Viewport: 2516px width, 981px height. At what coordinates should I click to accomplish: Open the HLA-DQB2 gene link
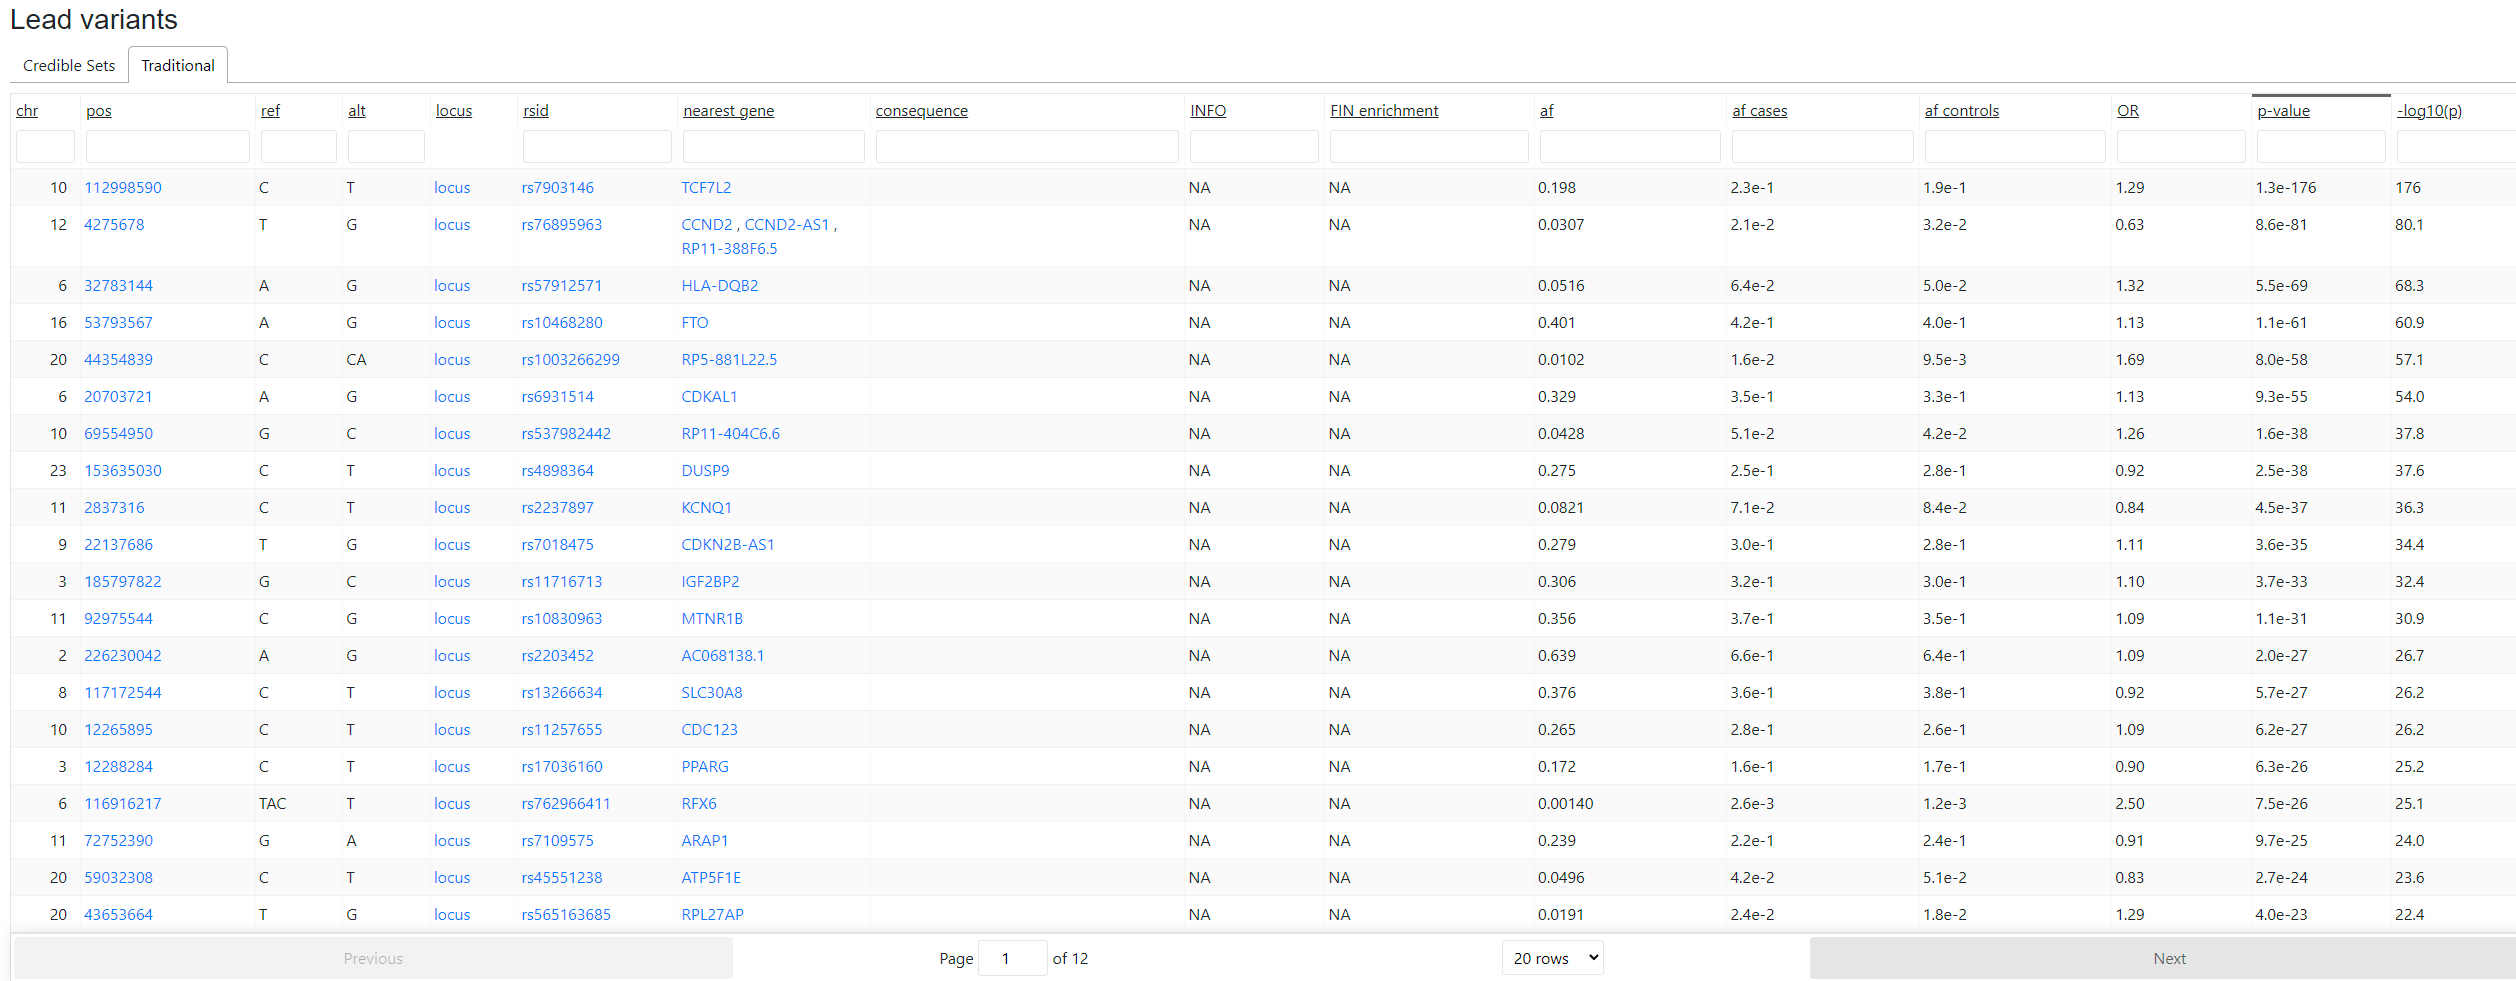(x=719, y=286)
